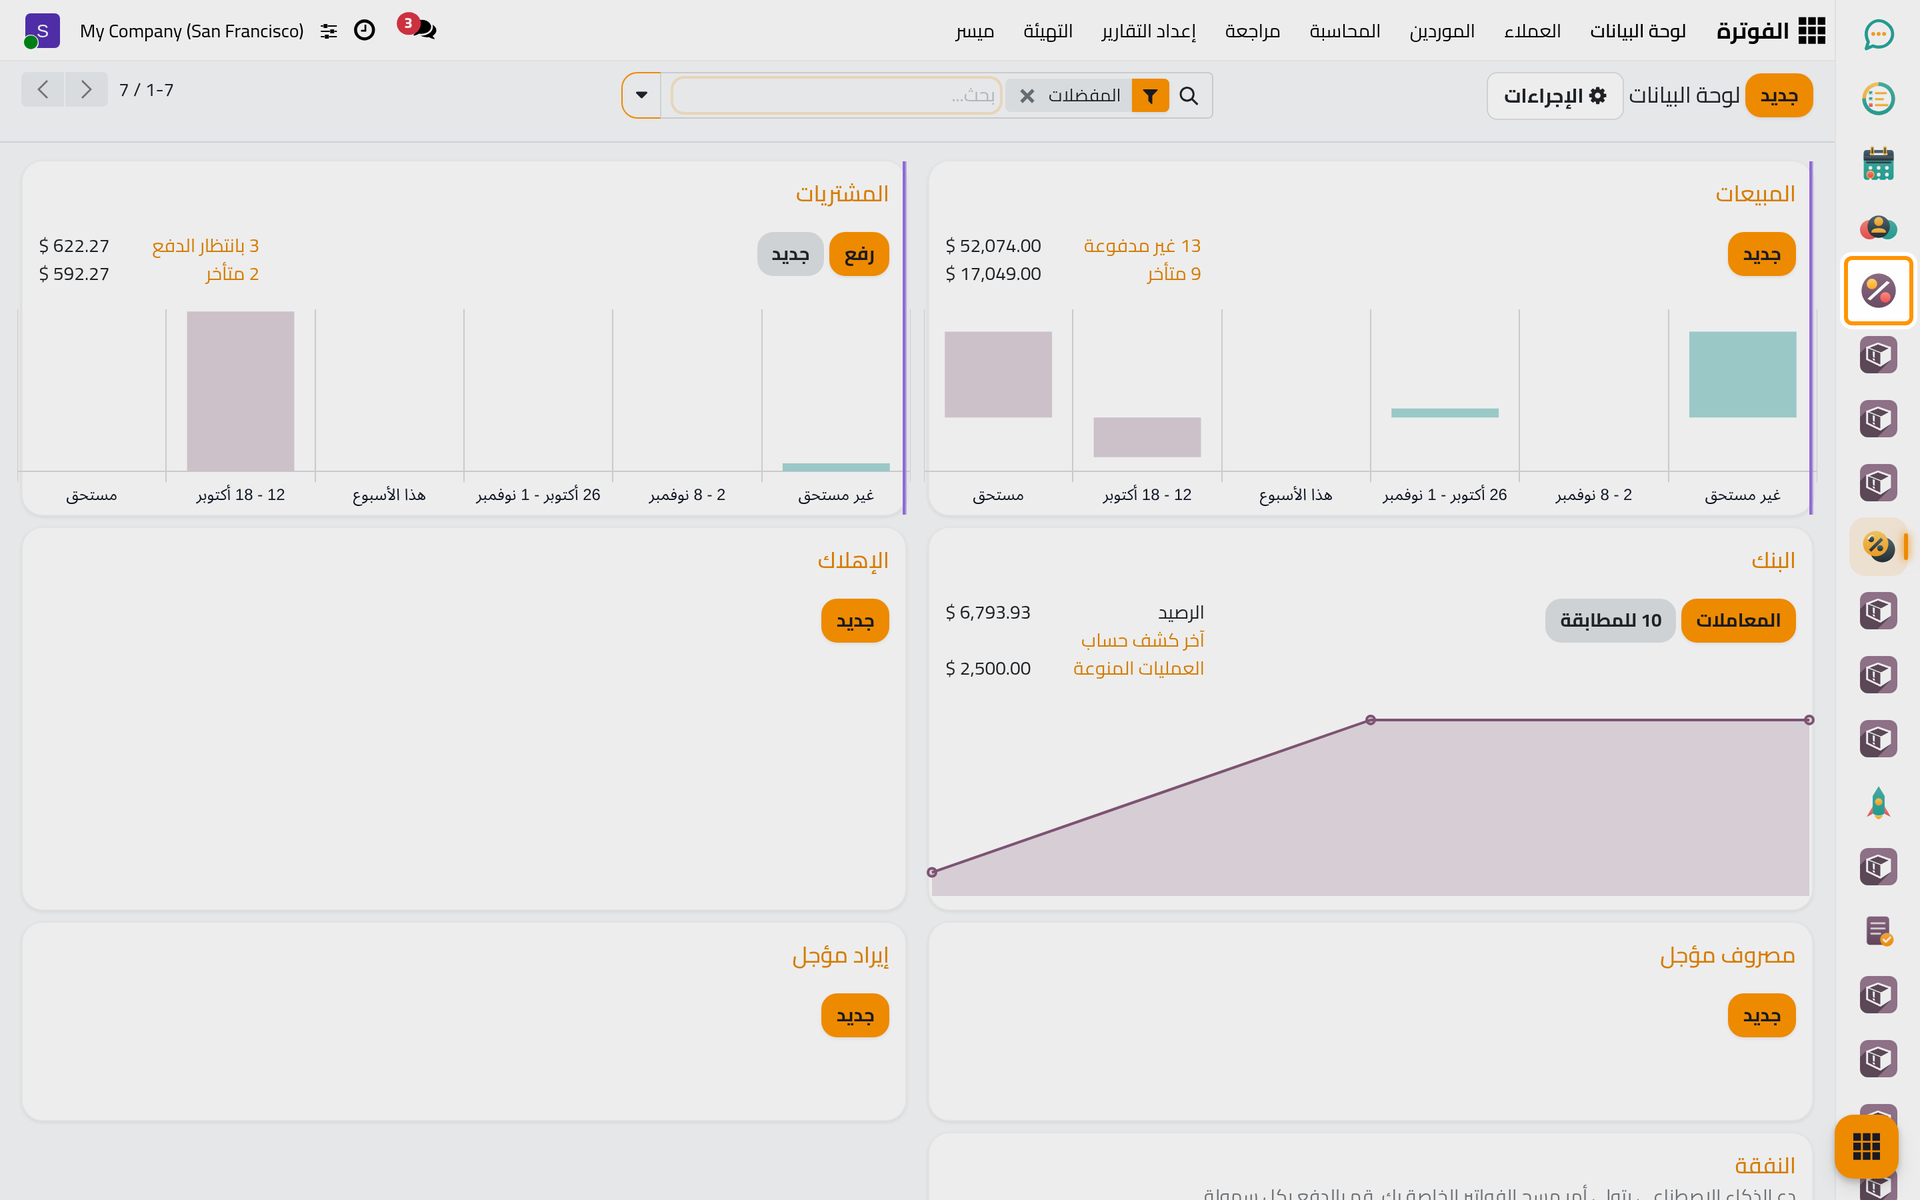The image size is (1920, 1200).
Task: Open the Discuss chat bubble sidebar icon
Action: 1878,35
